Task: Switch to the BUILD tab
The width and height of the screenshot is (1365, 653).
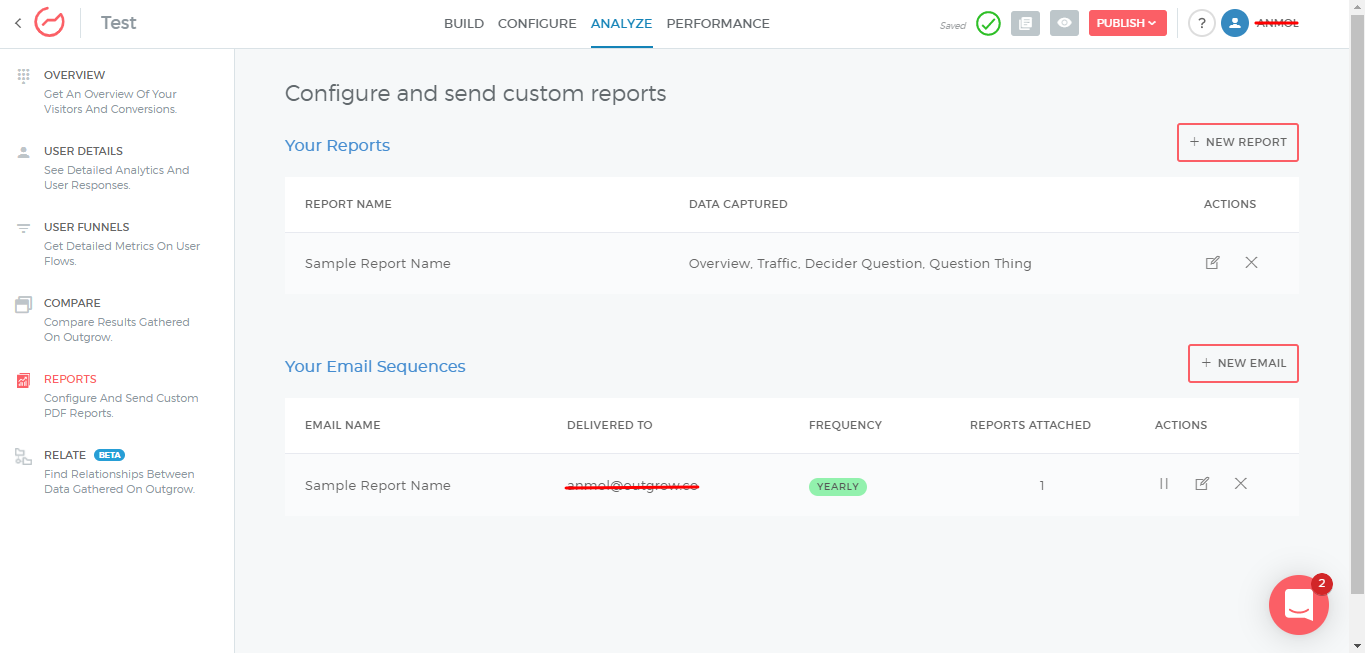Action: (x=464, y=23)
